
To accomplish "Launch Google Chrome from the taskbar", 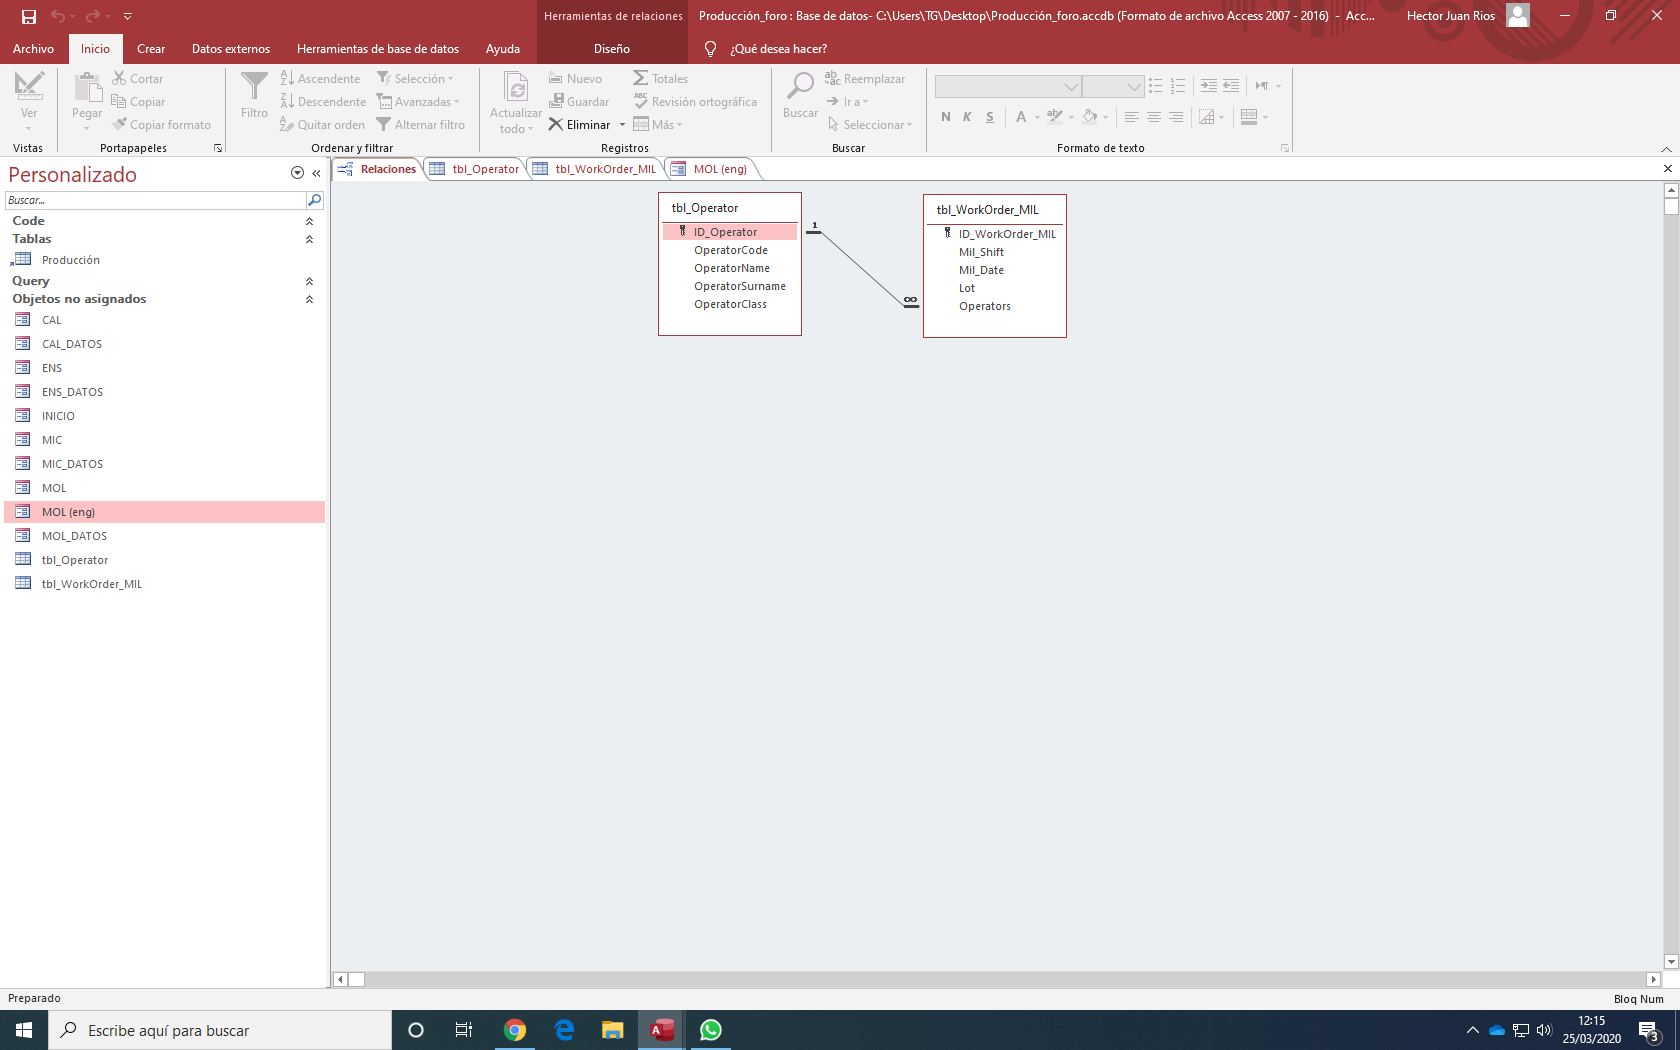I will (x=515, y=1030).
